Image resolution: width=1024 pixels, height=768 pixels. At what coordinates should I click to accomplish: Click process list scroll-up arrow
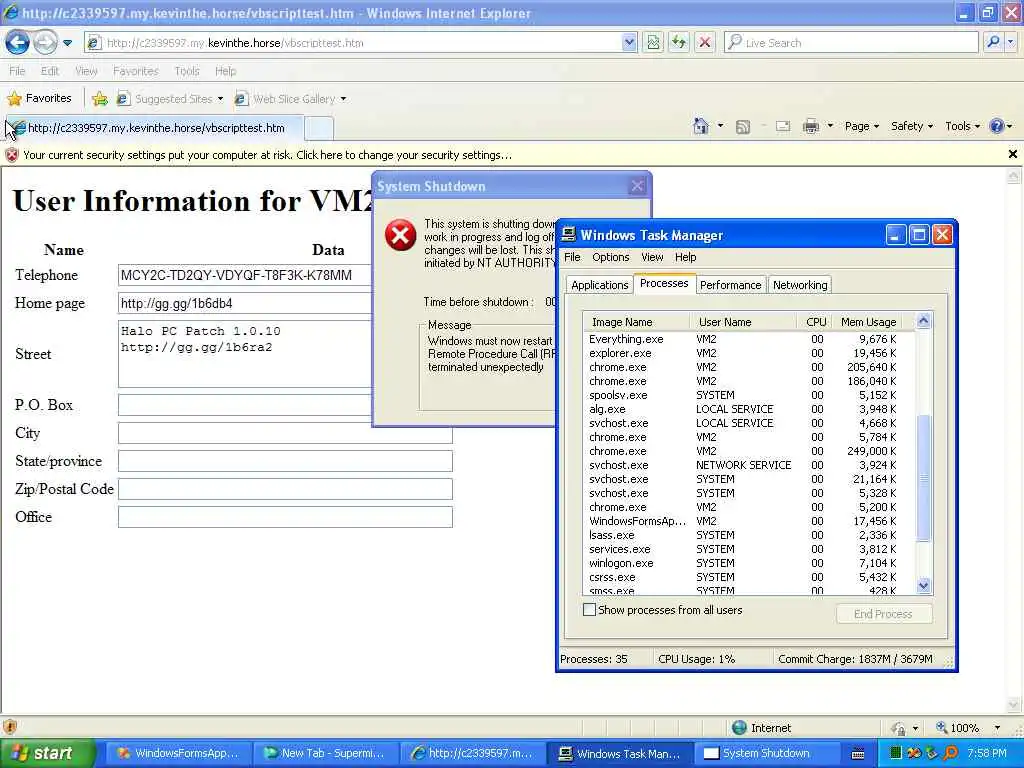(x=923, y=321)
